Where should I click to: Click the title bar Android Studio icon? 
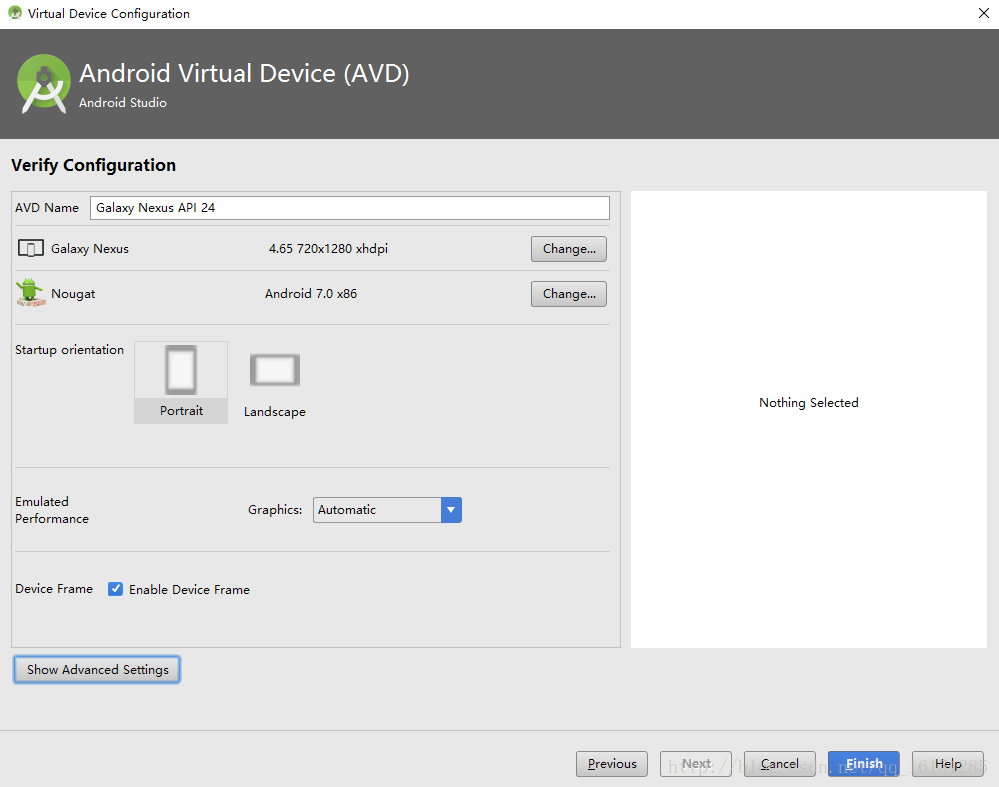15,13
